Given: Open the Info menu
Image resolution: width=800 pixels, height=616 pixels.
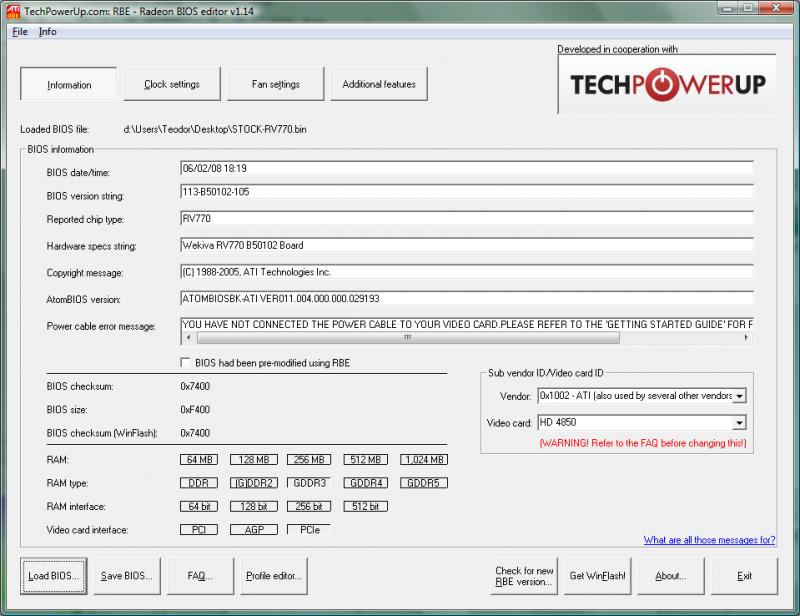Looking at the screenshot, I should tap(47, 32).
